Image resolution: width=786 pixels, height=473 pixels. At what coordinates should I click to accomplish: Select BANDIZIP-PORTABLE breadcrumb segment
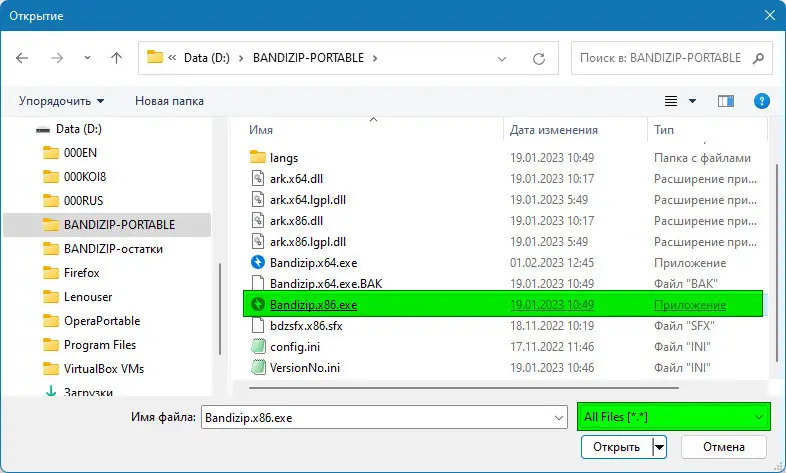click(x=308, y=58)
